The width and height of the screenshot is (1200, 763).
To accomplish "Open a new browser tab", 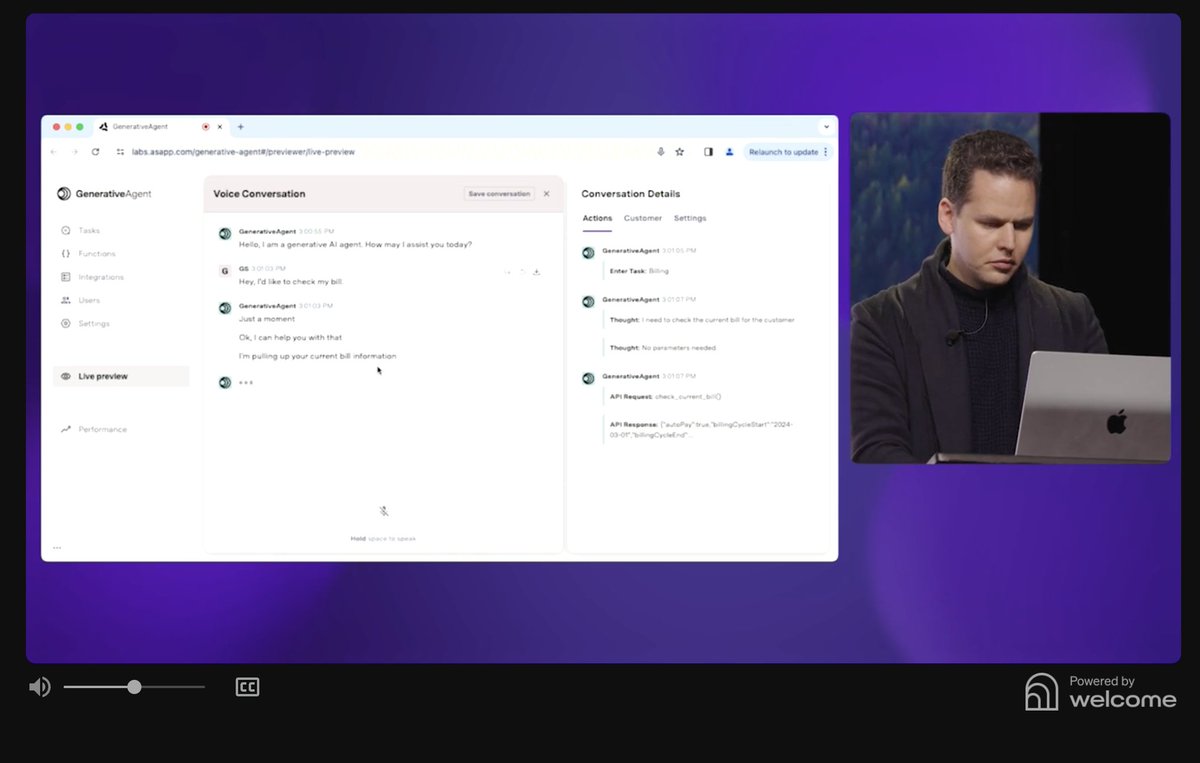I will click(x=240, y=127).
